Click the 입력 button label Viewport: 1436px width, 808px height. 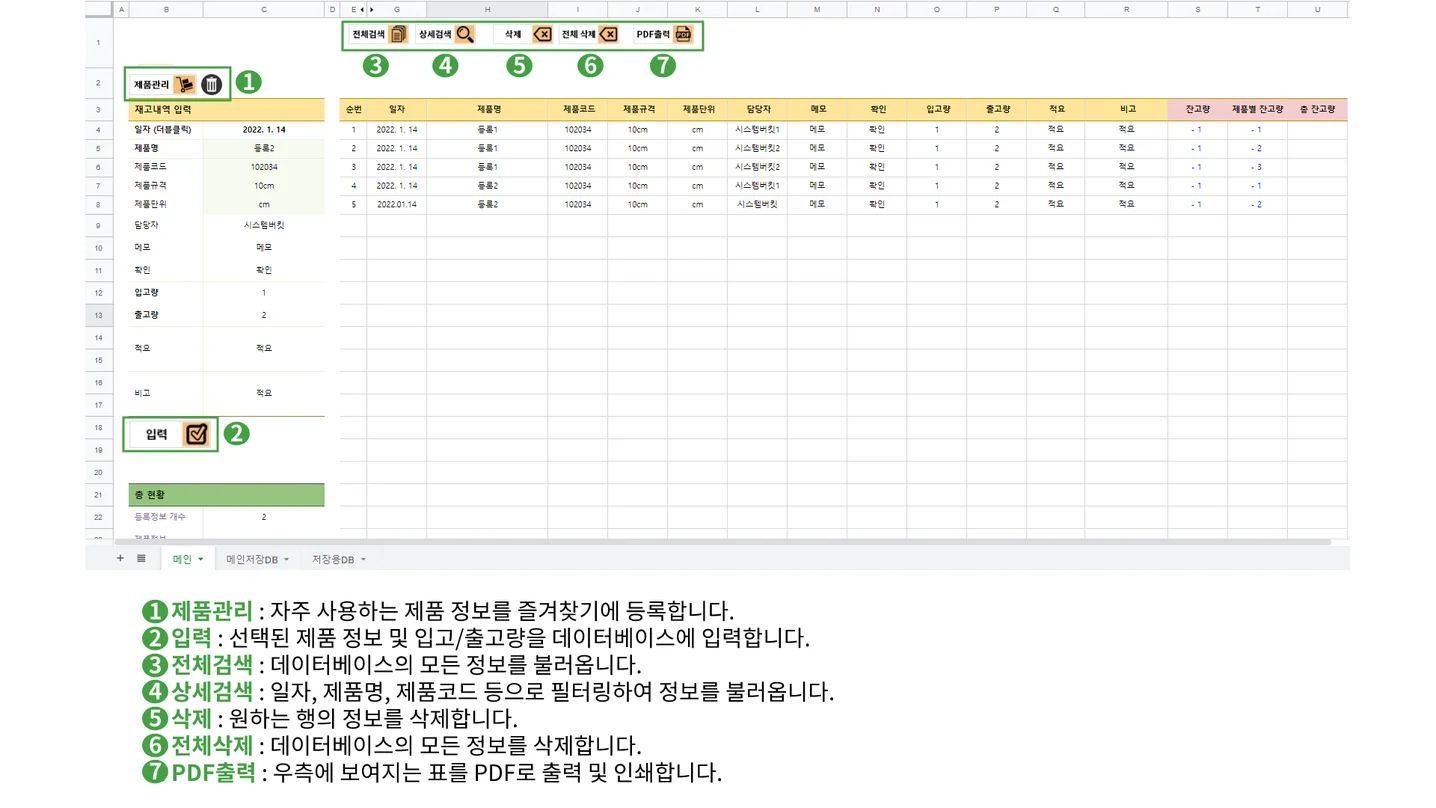coord(156,434)
